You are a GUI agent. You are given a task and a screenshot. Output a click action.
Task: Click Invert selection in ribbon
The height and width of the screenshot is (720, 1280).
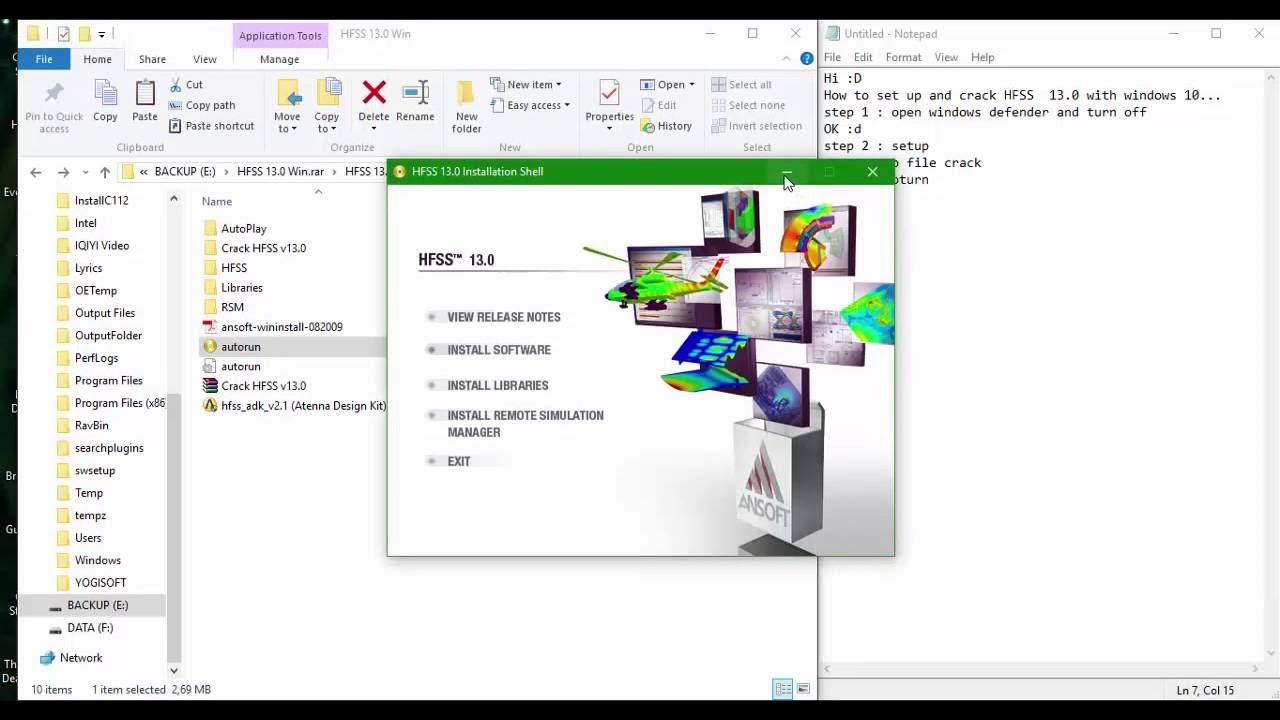[x=757, y=126]
